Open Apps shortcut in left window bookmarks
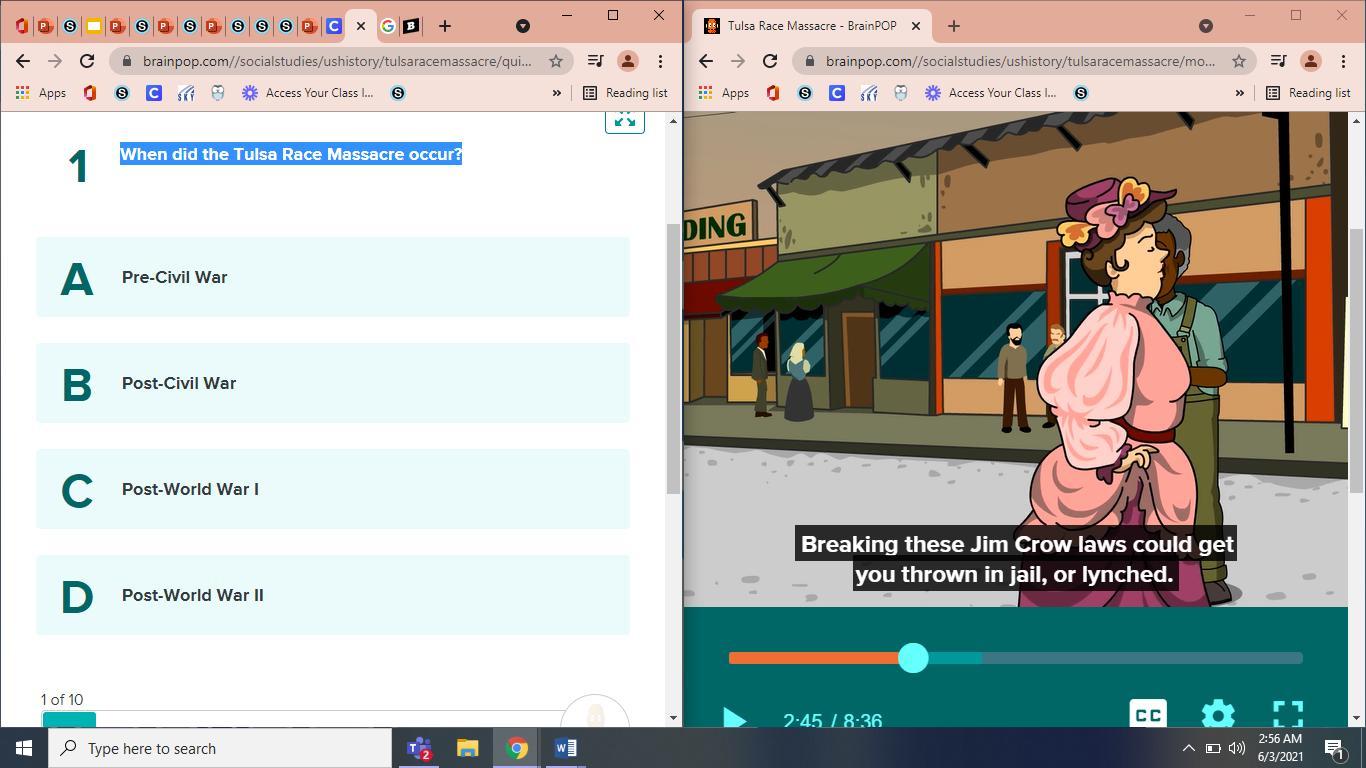This screenshot has width=1366, height=768. tap(41, 93)
